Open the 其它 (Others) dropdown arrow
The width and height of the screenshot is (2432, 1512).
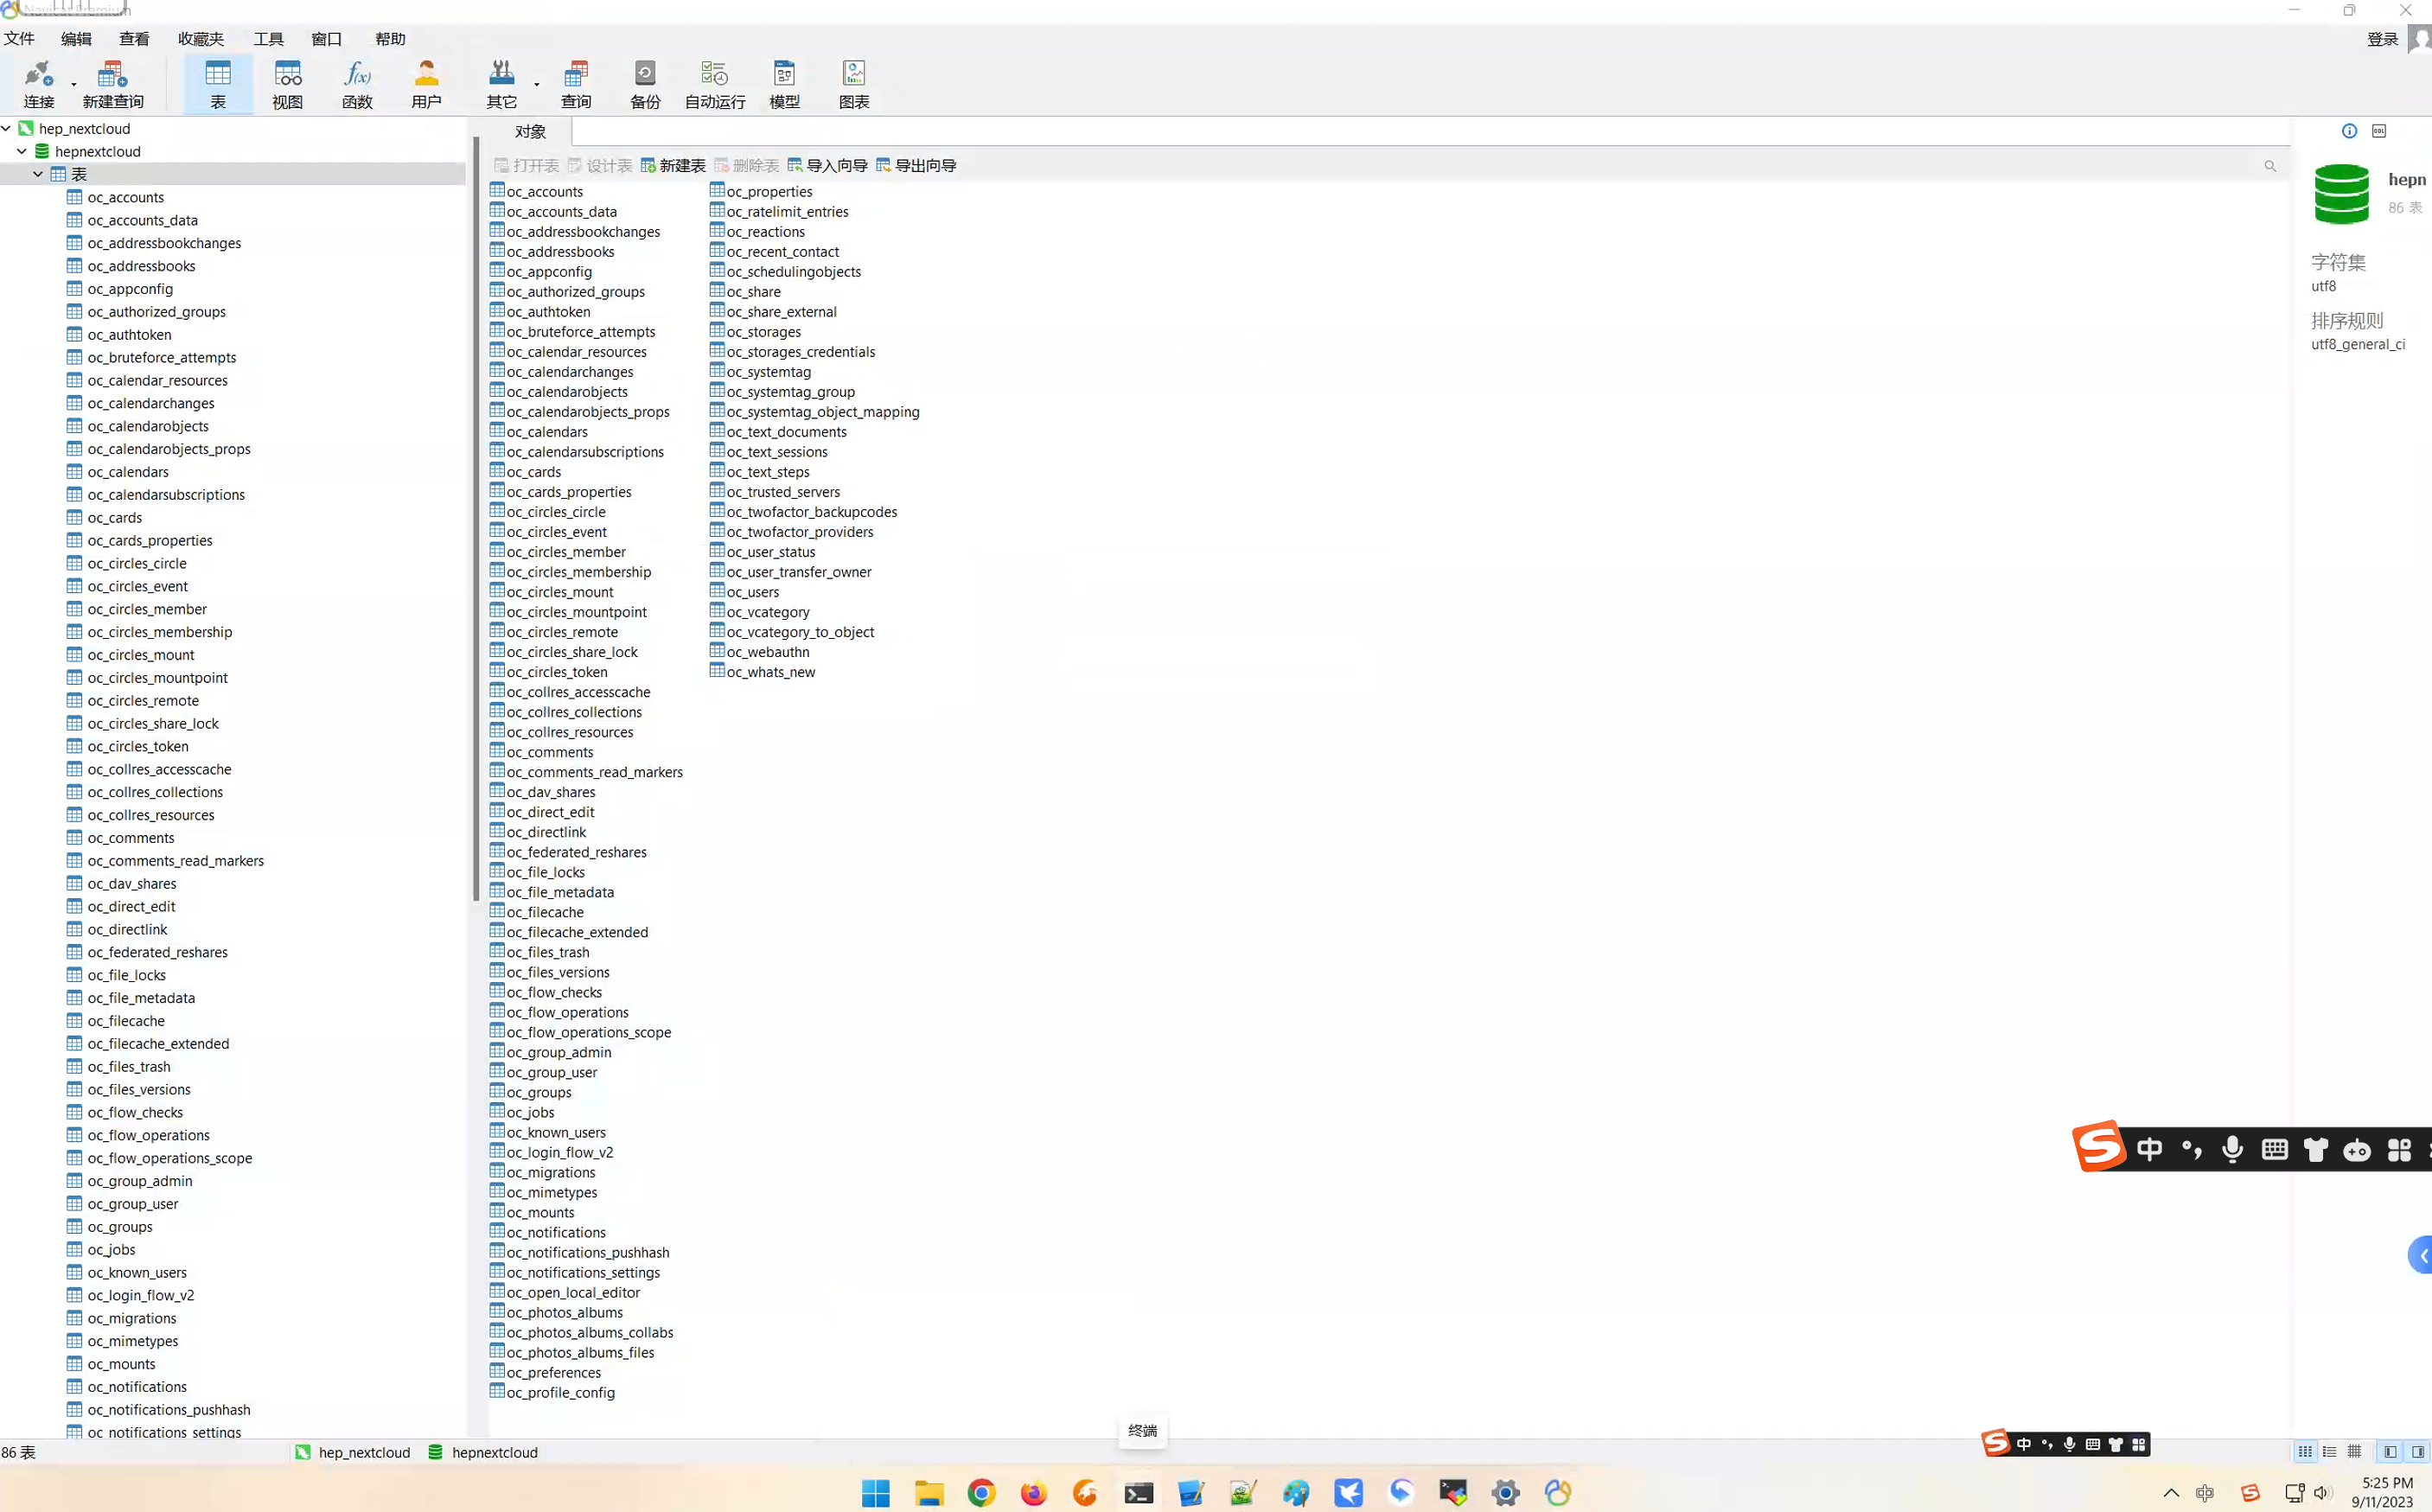(x=537, y=85)
